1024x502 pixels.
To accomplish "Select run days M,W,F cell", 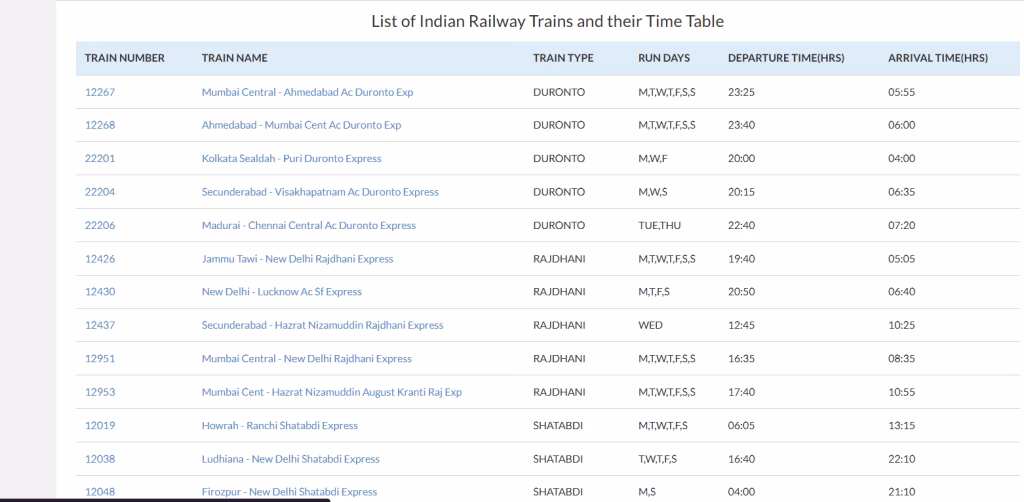I will pyautogui.click(x=652, y=159).
